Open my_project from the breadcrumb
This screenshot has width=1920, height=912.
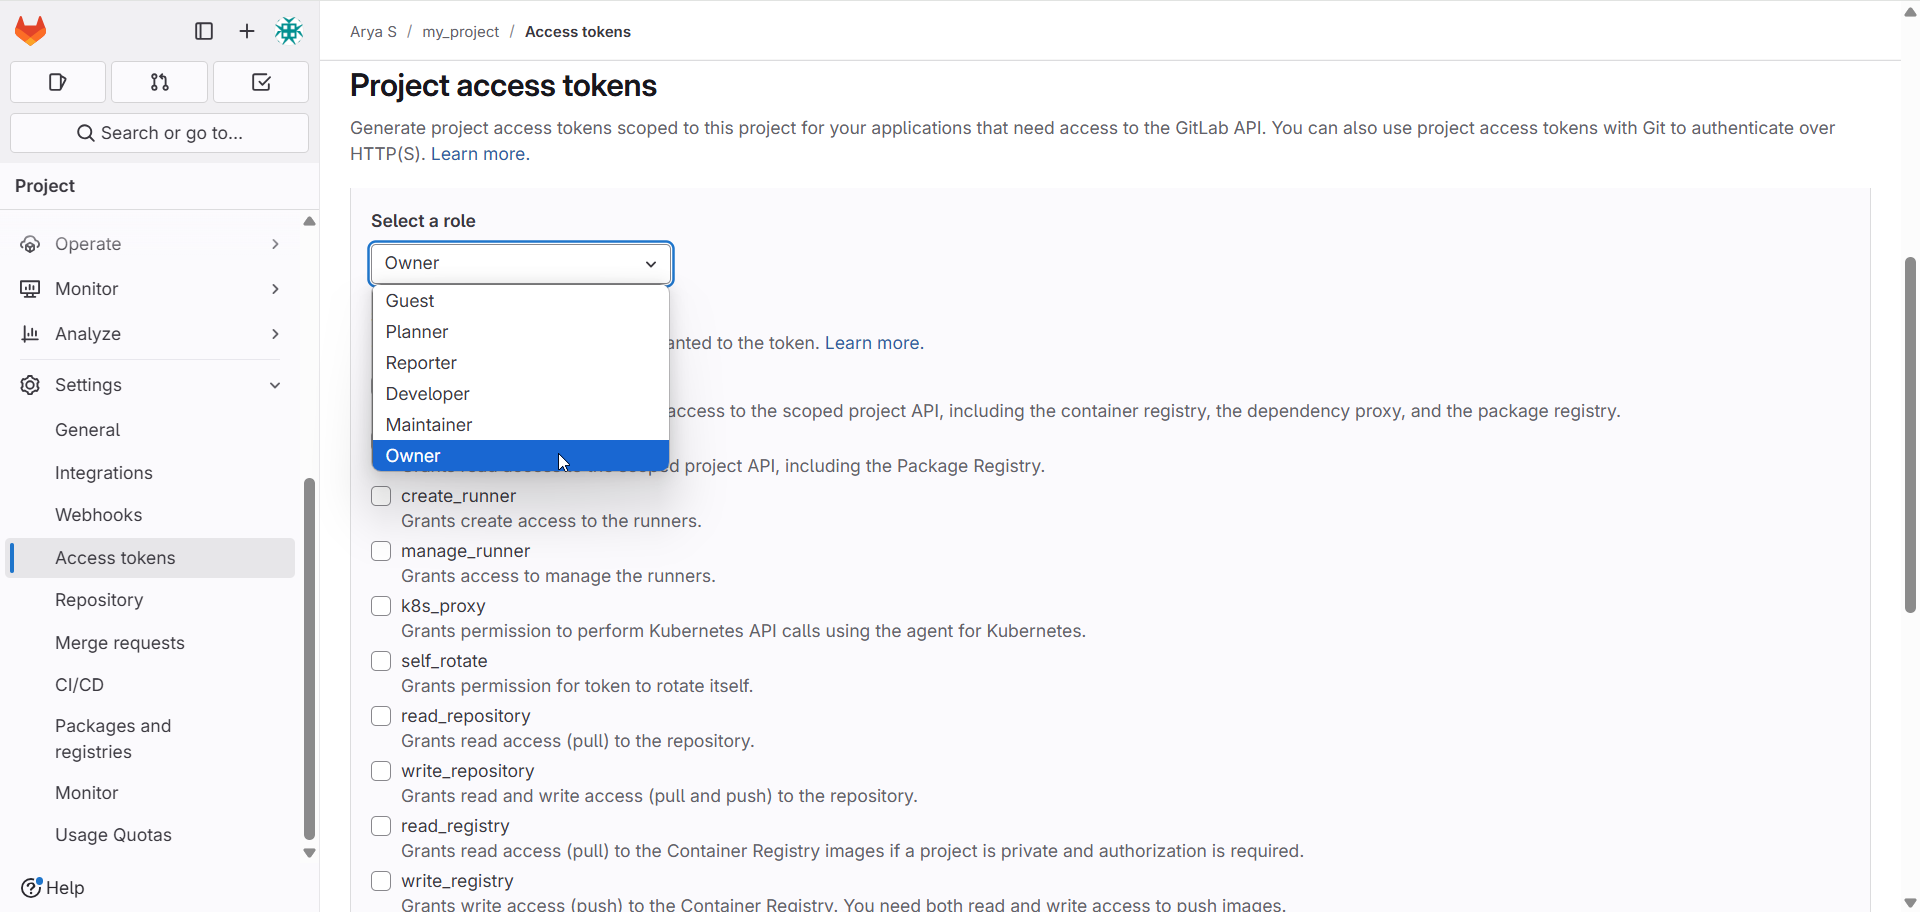click(460, 31)
